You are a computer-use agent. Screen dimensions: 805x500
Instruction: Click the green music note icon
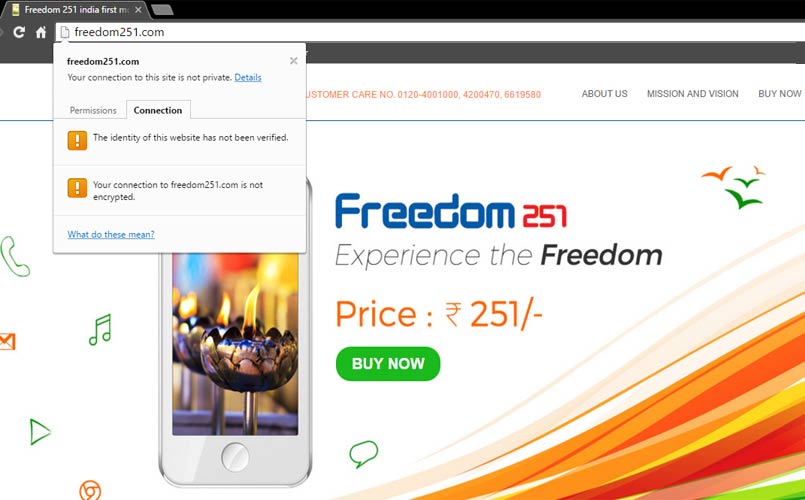coord(101,330)
